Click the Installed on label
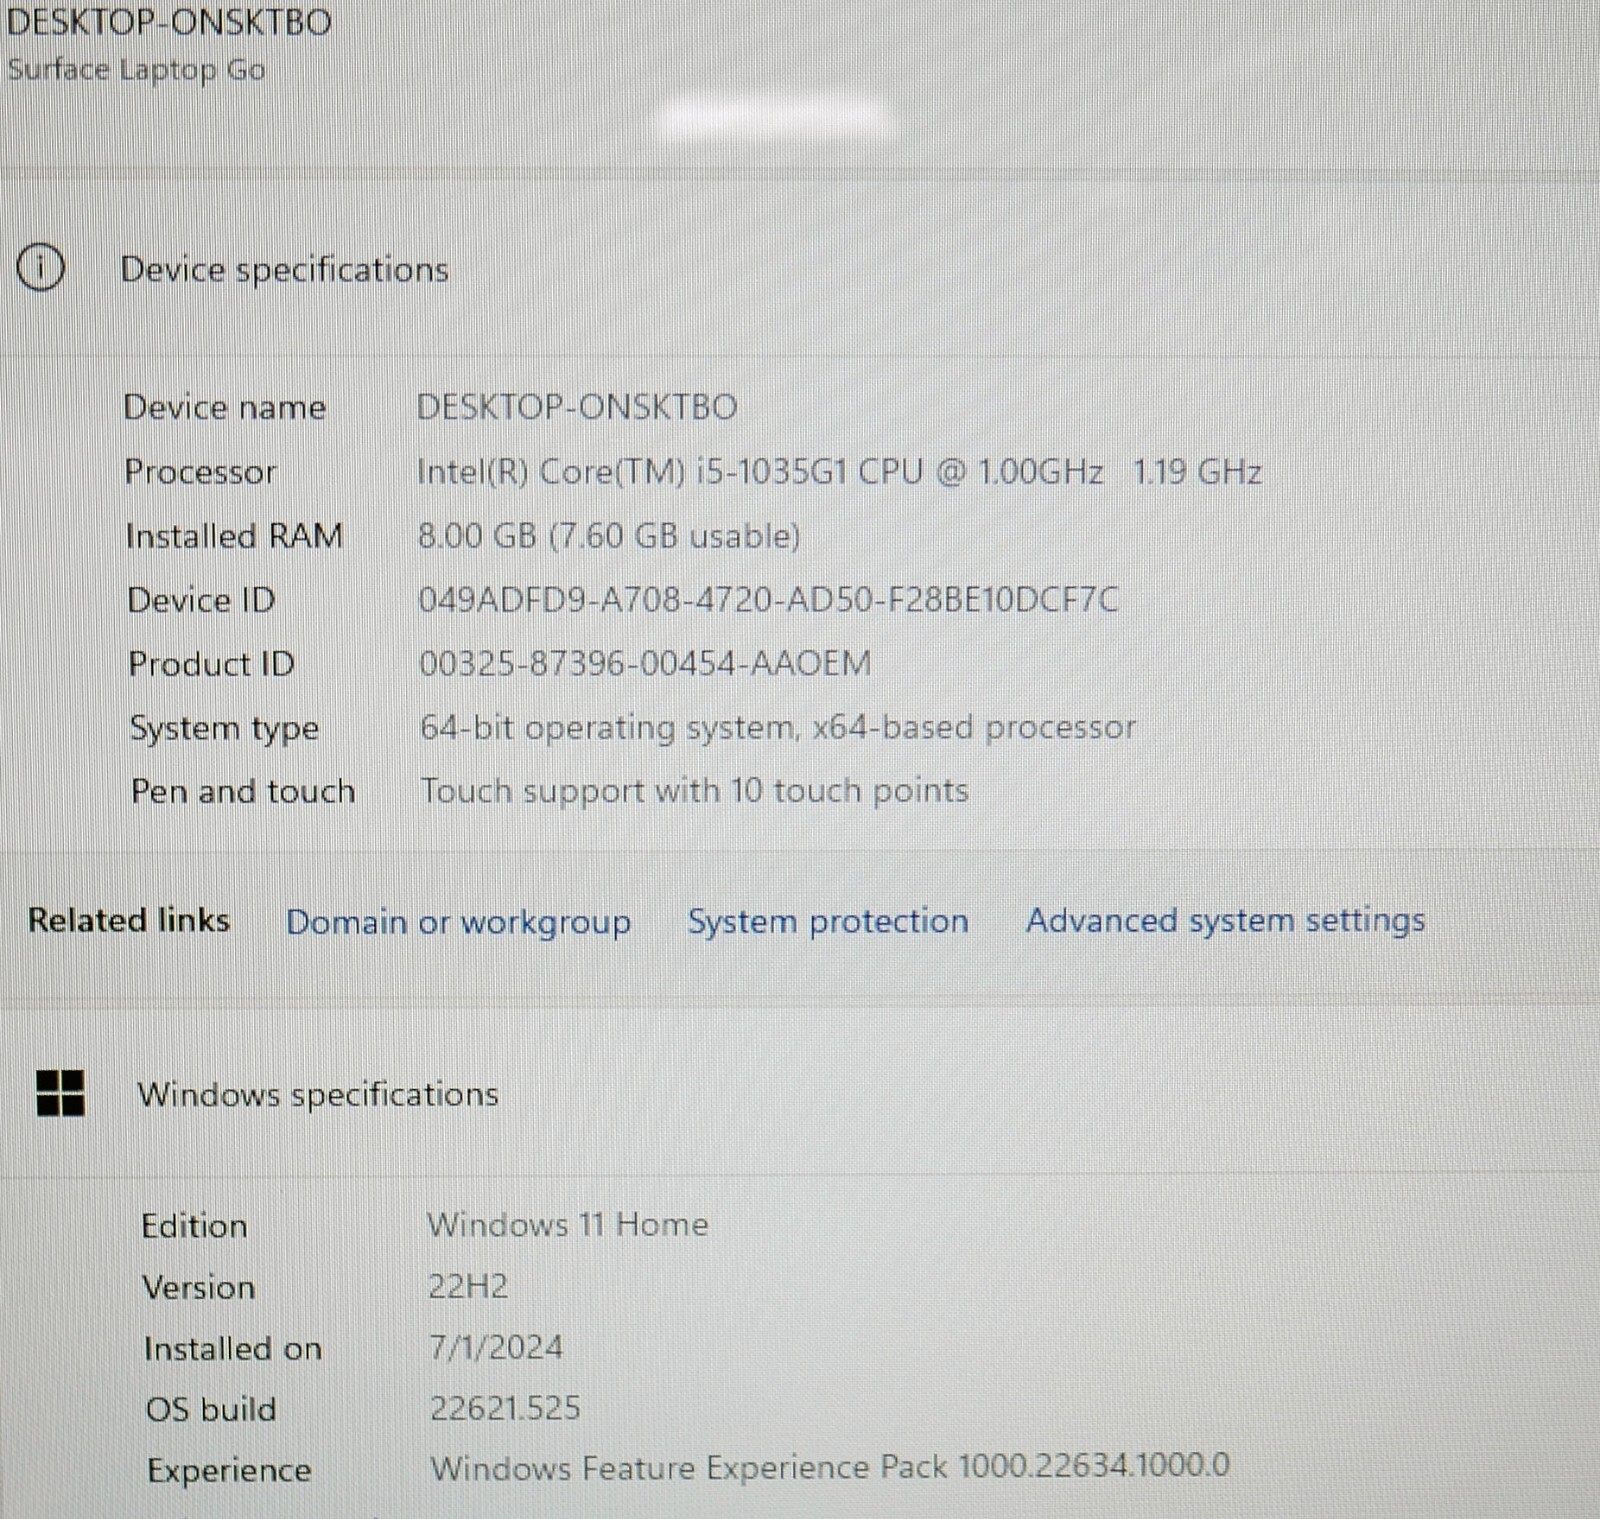Image resolution: width=1600 pixels, height=1519 pixels. (233, 1349)
